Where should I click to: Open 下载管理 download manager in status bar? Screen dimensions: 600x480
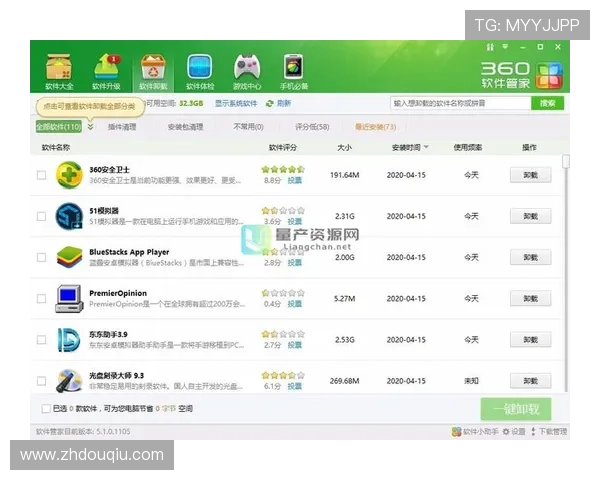[x=549, y=432]
